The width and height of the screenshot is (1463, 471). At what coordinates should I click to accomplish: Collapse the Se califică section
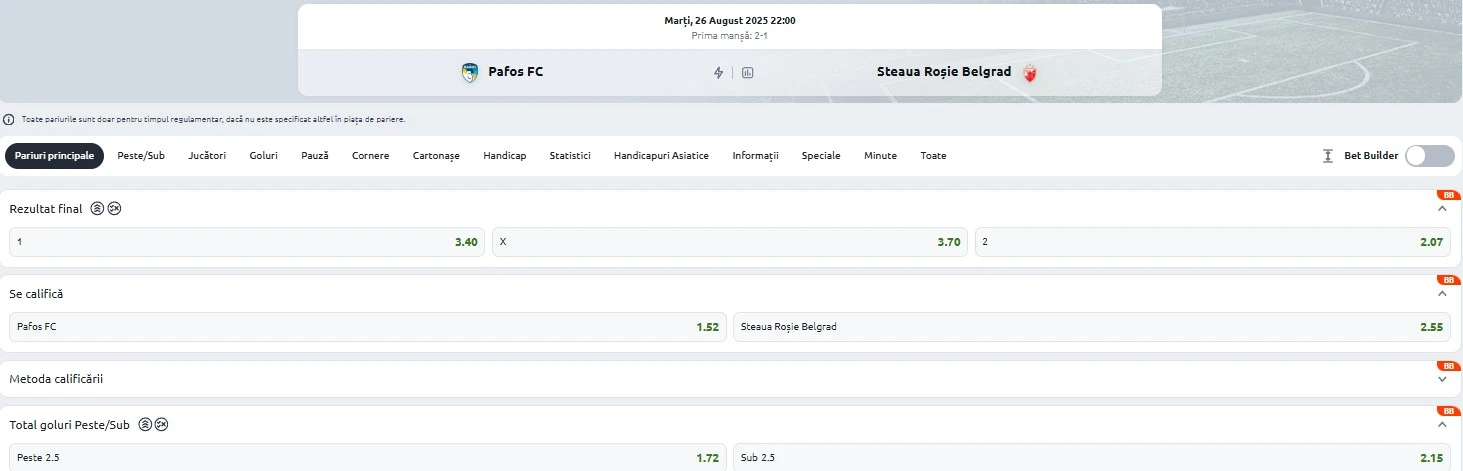coord(1442,294)
